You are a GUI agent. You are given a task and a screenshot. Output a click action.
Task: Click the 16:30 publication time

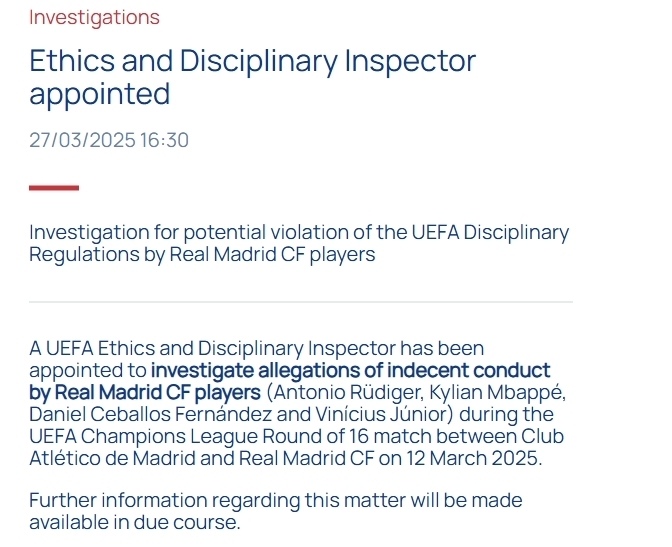tap(163, 140)
